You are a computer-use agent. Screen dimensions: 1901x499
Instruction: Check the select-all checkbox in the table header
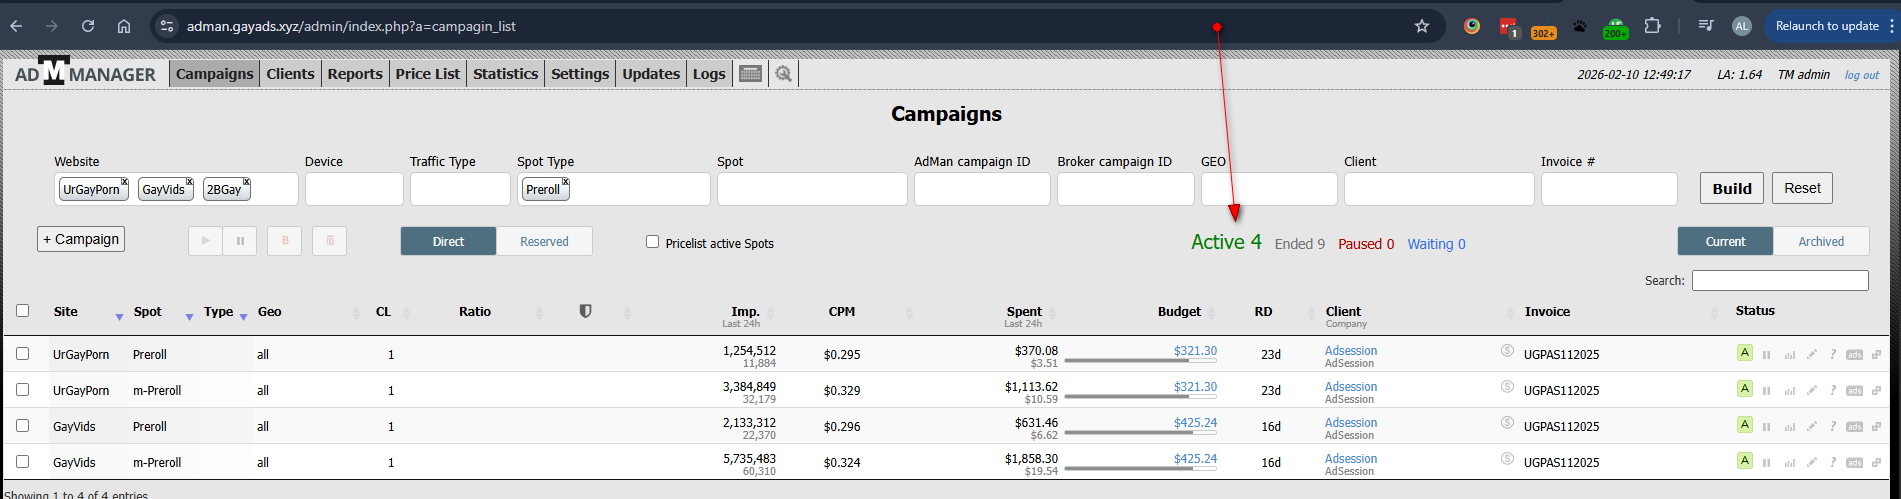click(23, 311)
